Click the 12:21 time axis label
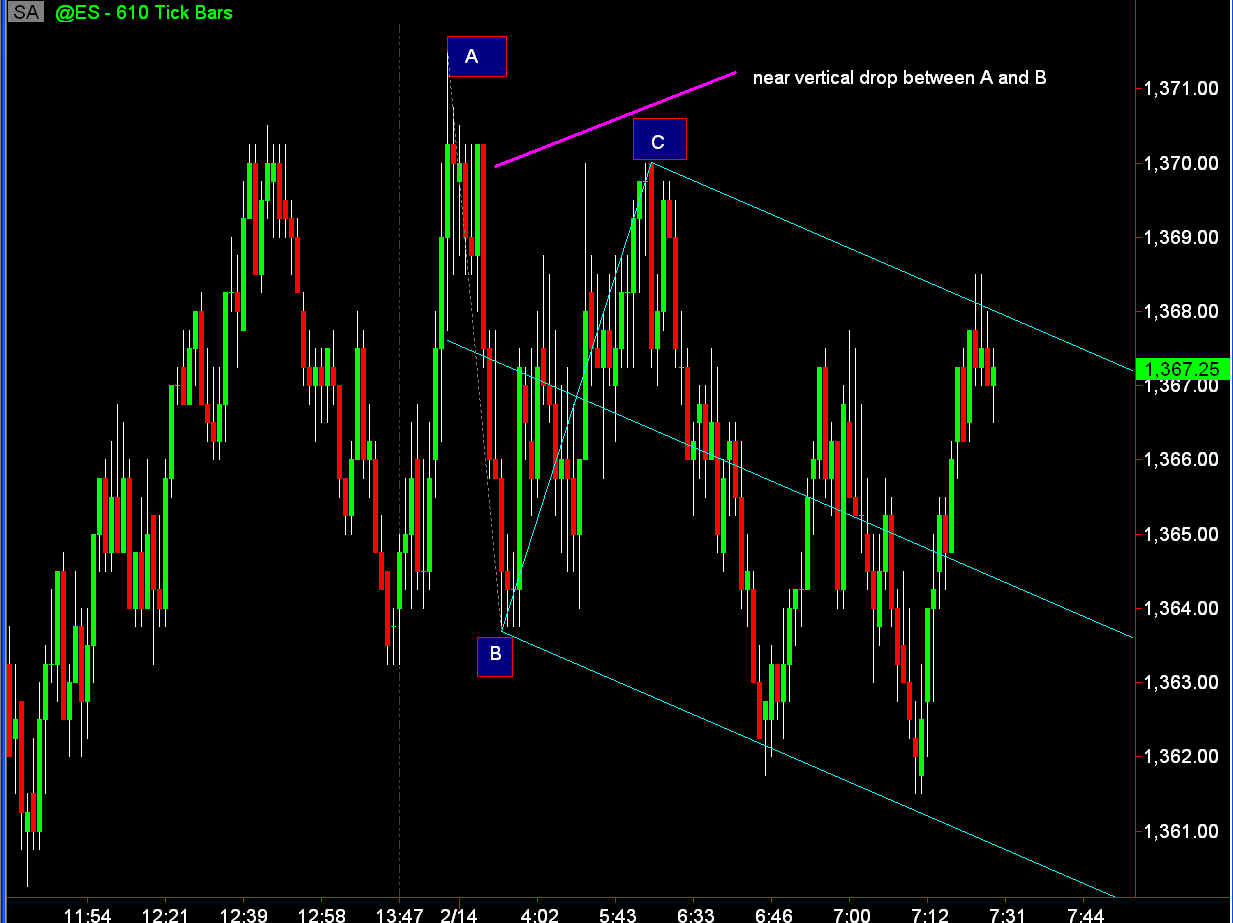1233x923 pixels. click(166, 913)
